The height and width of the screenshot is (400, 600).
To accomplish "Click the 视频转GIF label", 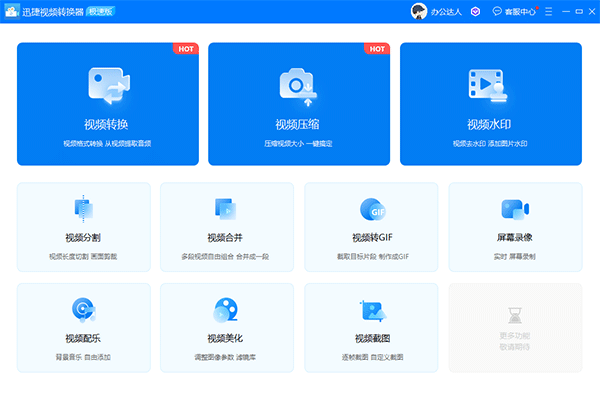I will (372, 238).
